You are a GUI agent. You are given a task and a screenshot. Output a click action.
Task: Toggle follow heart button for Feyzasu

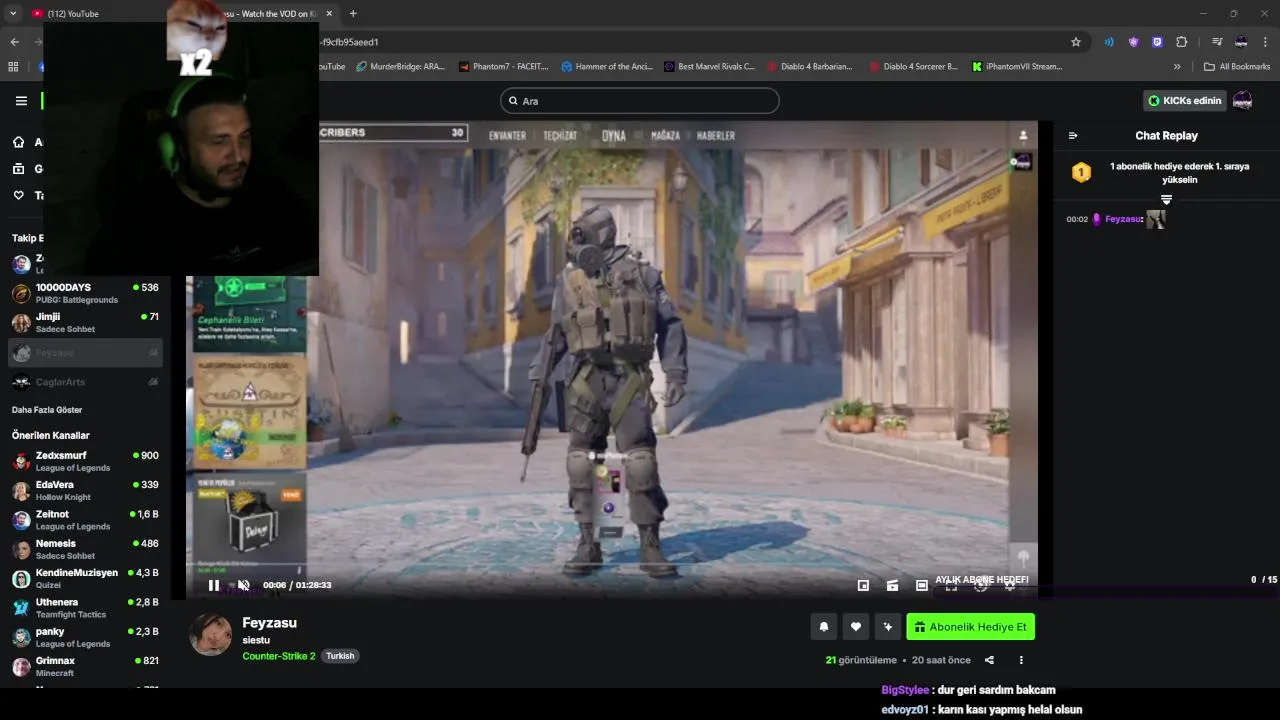(x=856, y=627)
